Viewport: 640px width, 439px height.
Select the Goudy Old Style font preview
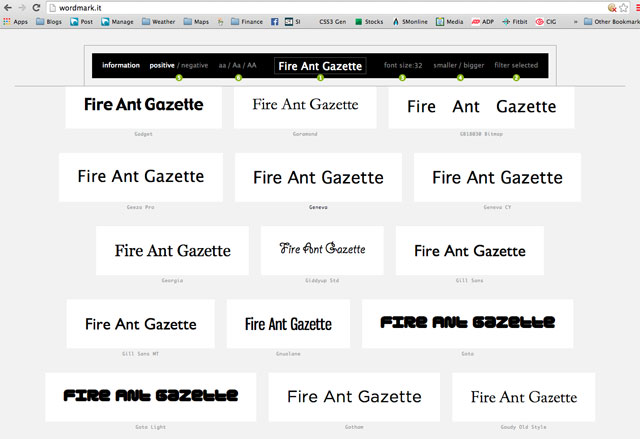pos(524,397)
